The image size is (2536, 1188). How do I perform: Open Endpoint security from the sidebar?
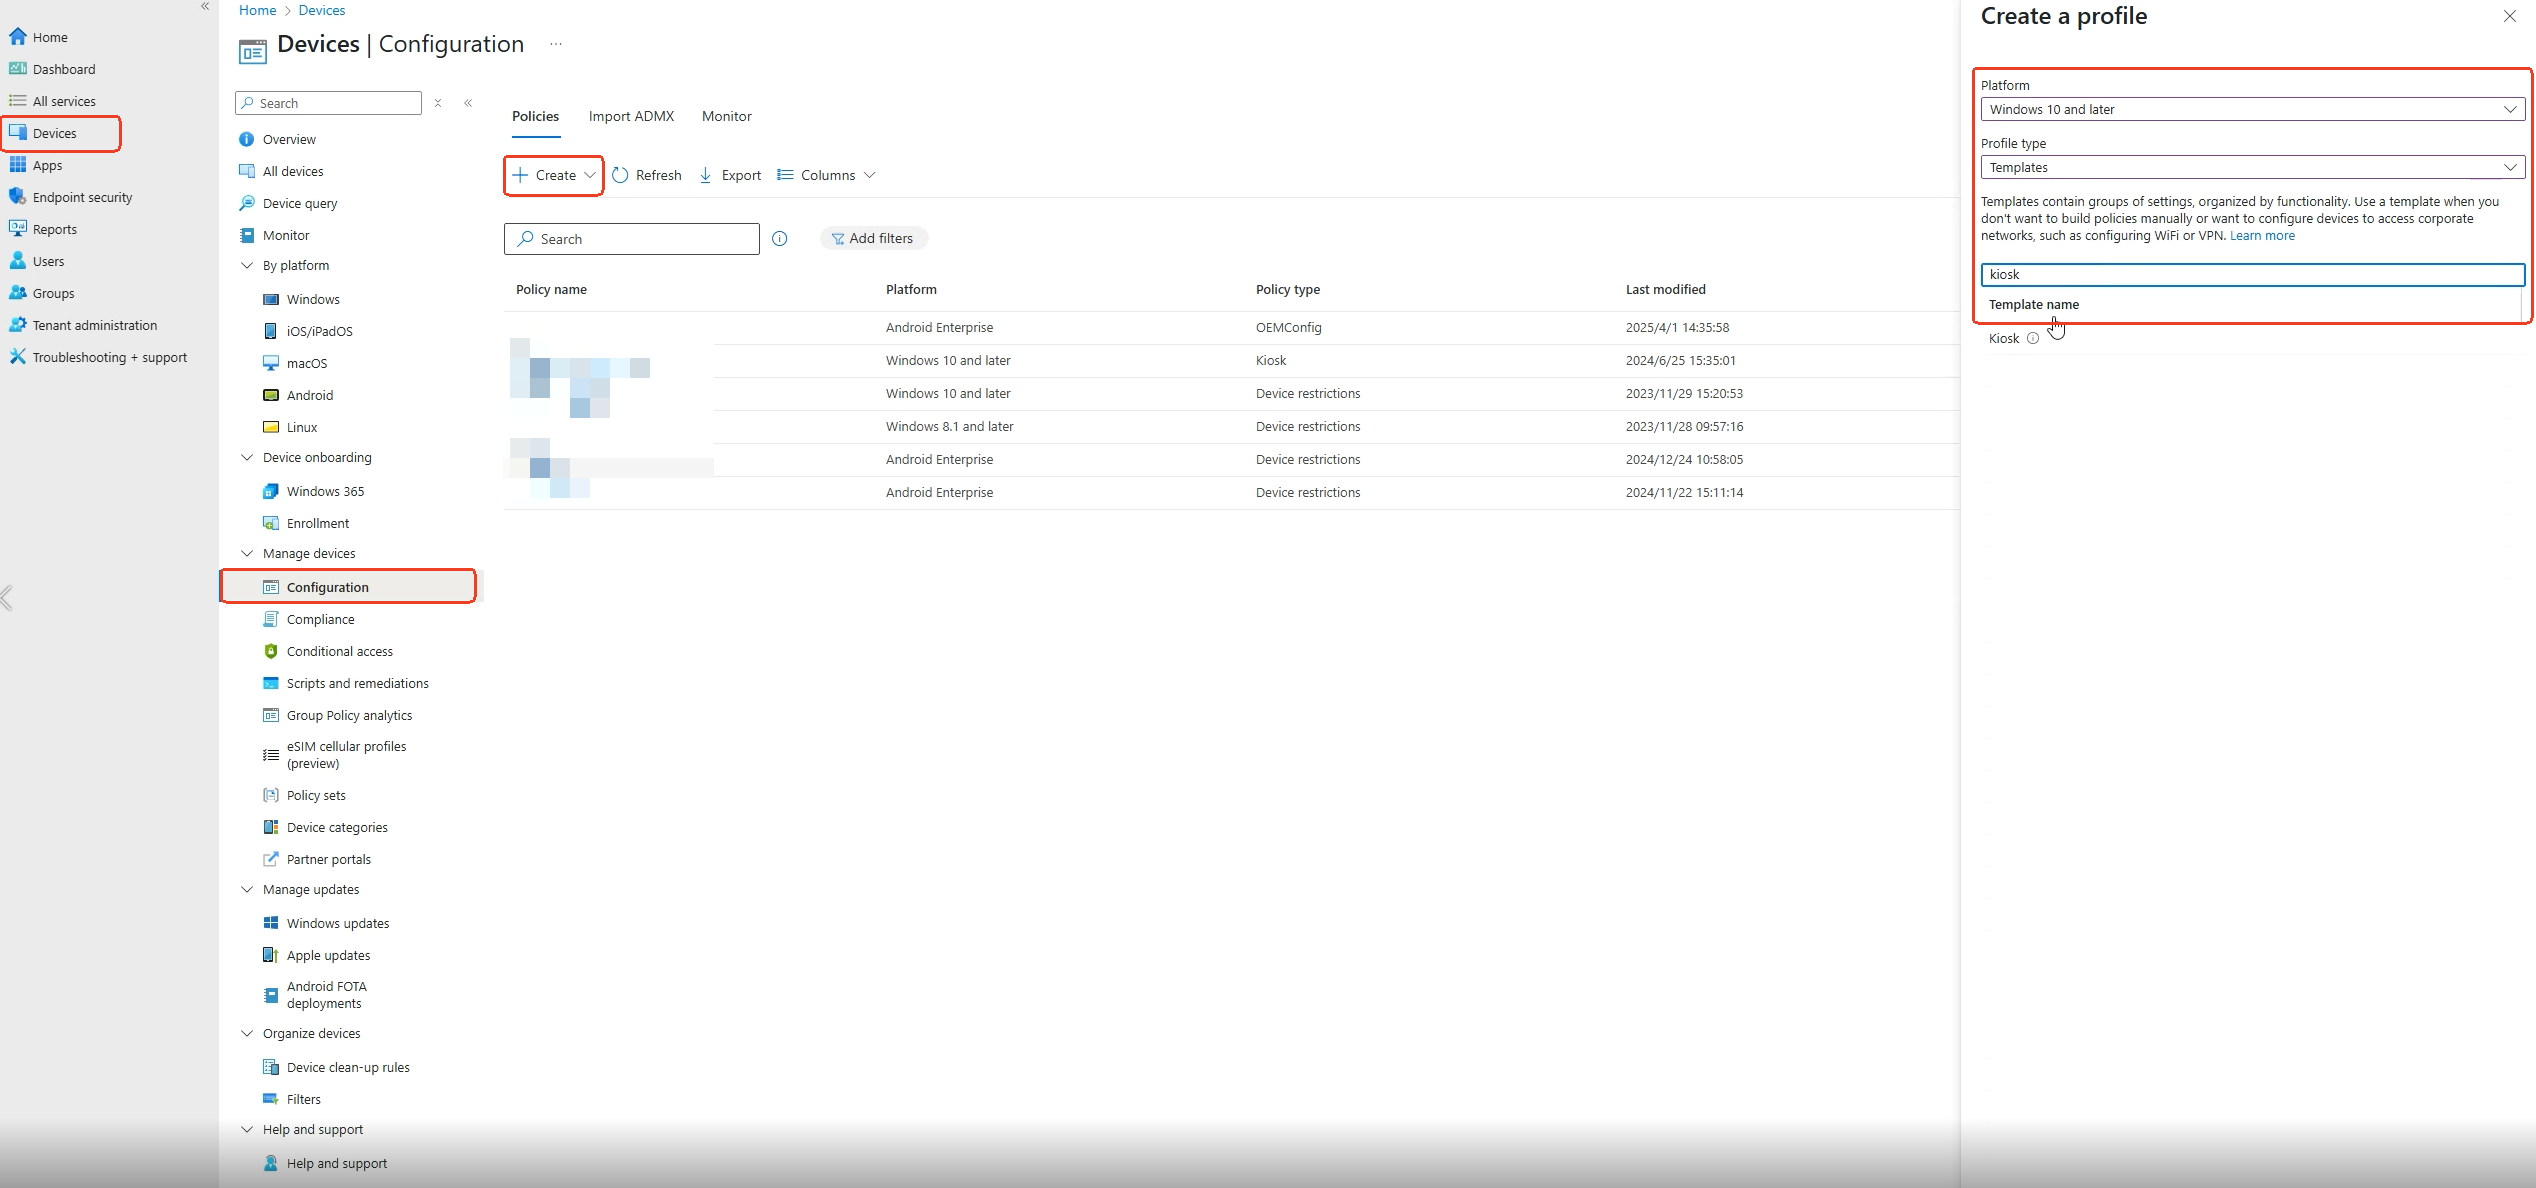coord(81,196)
